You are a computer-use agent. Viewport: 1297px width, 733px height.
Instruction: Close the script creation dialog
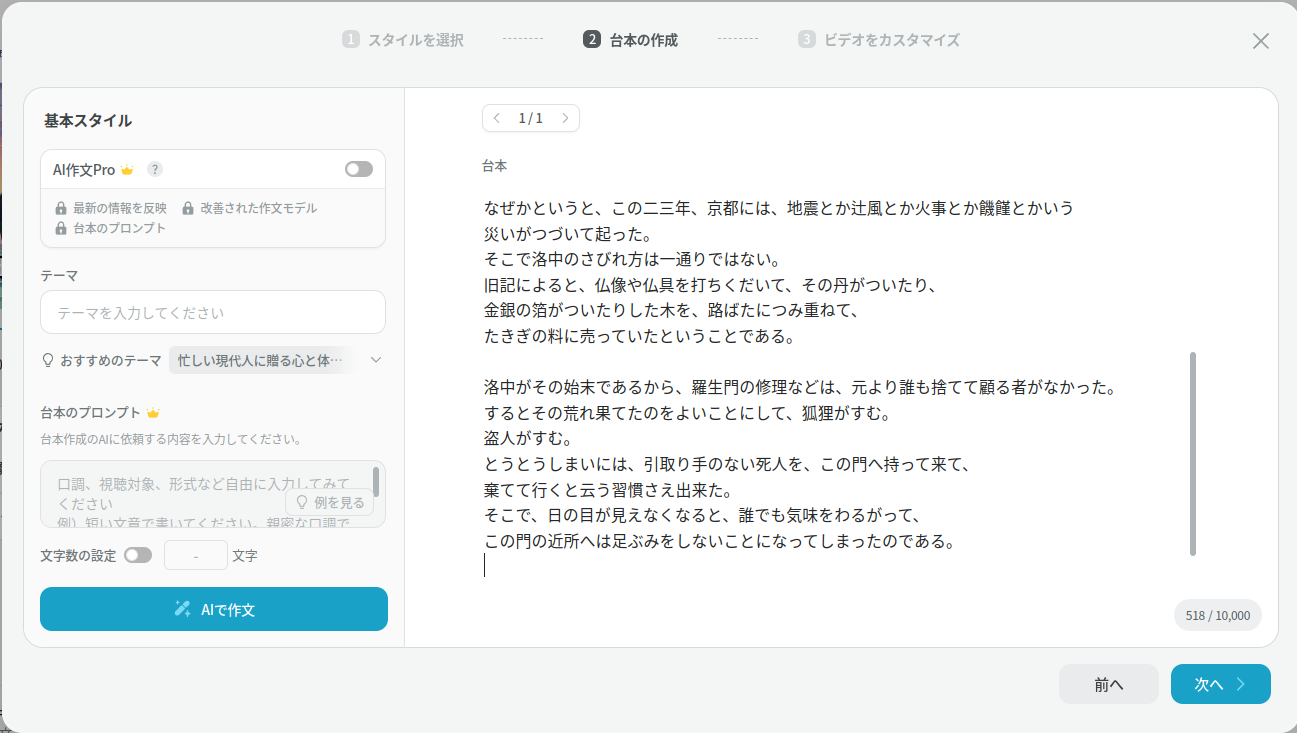pyautogui.click(x=1261, y=41)
